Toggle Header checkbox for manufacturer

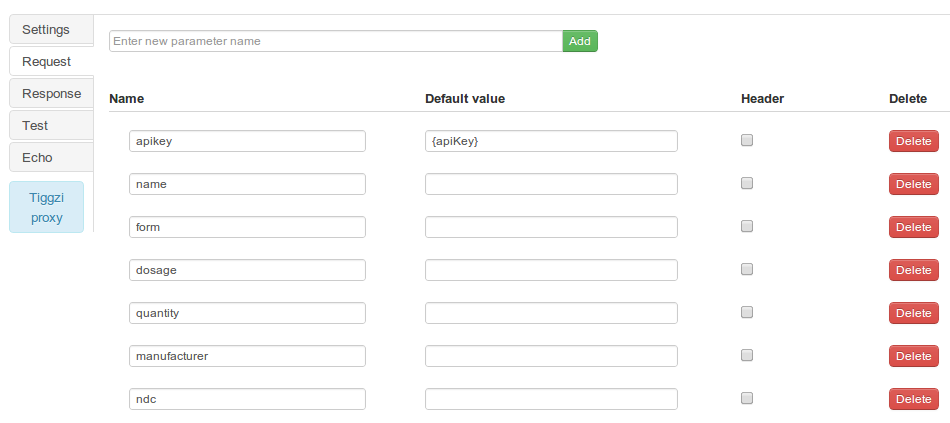(747, 355)
